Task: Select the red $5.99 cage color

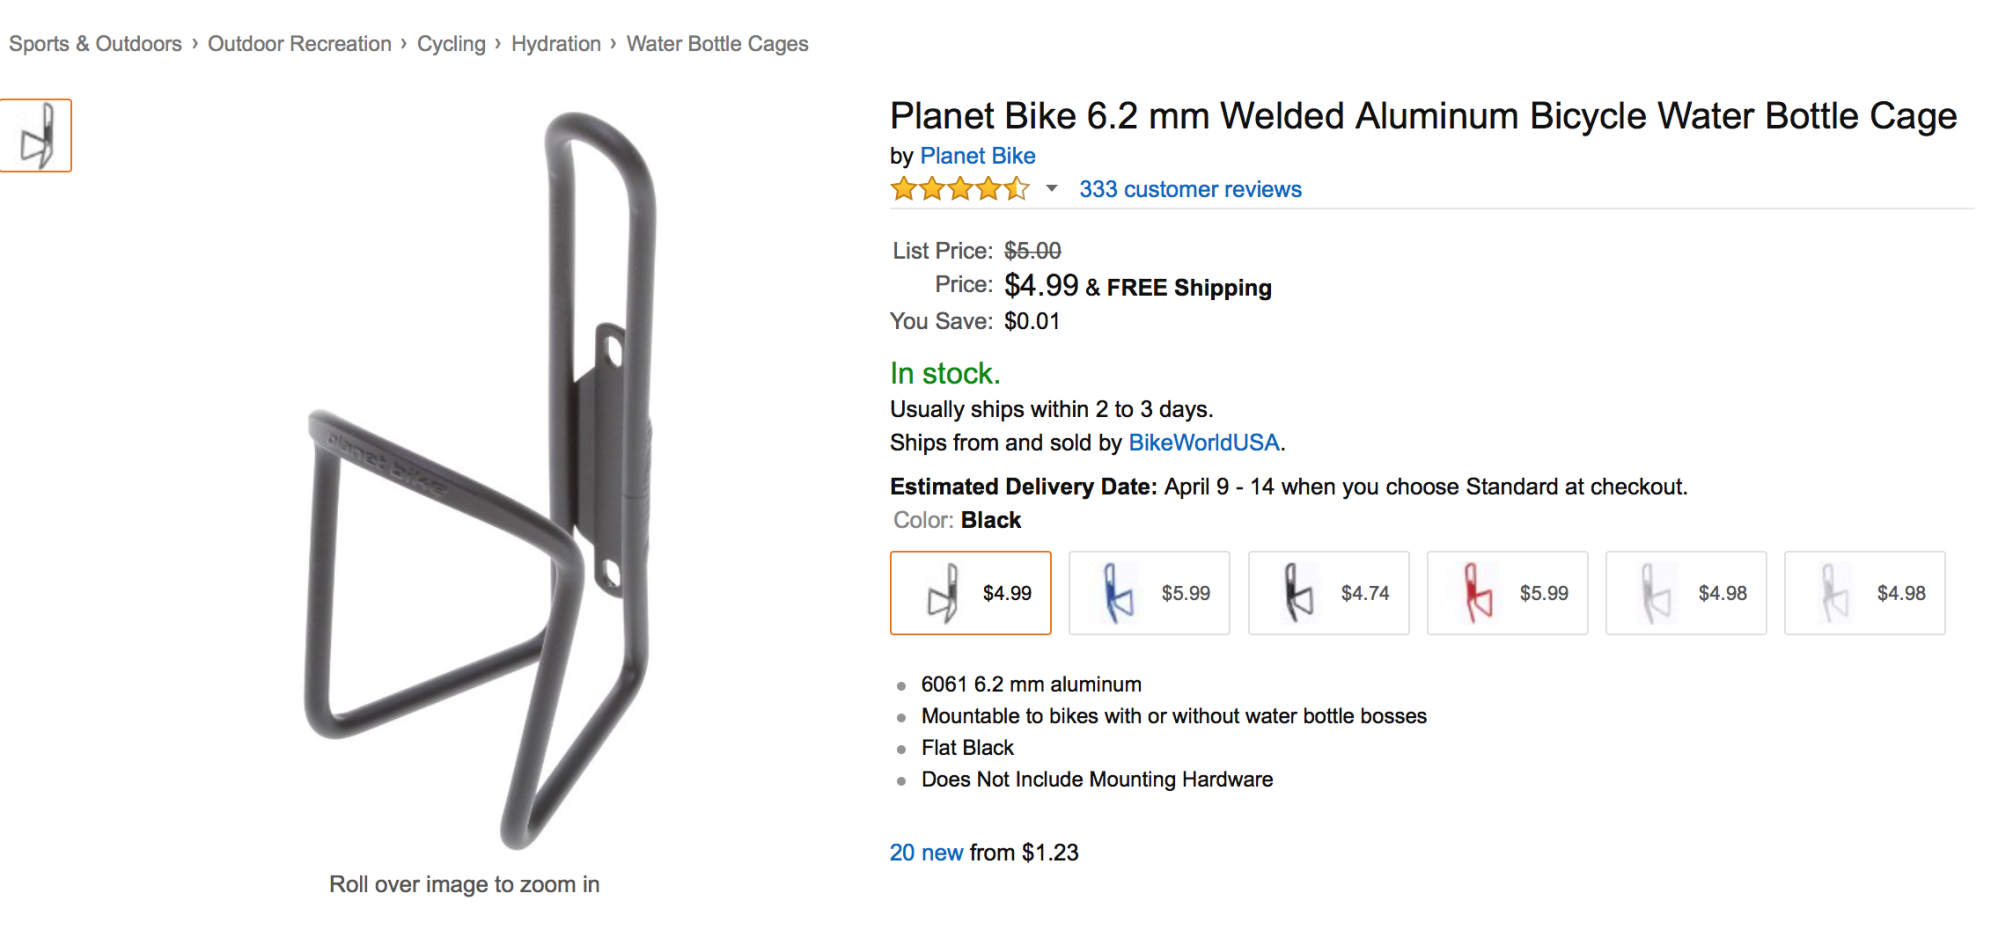Action: [1507, 593]
